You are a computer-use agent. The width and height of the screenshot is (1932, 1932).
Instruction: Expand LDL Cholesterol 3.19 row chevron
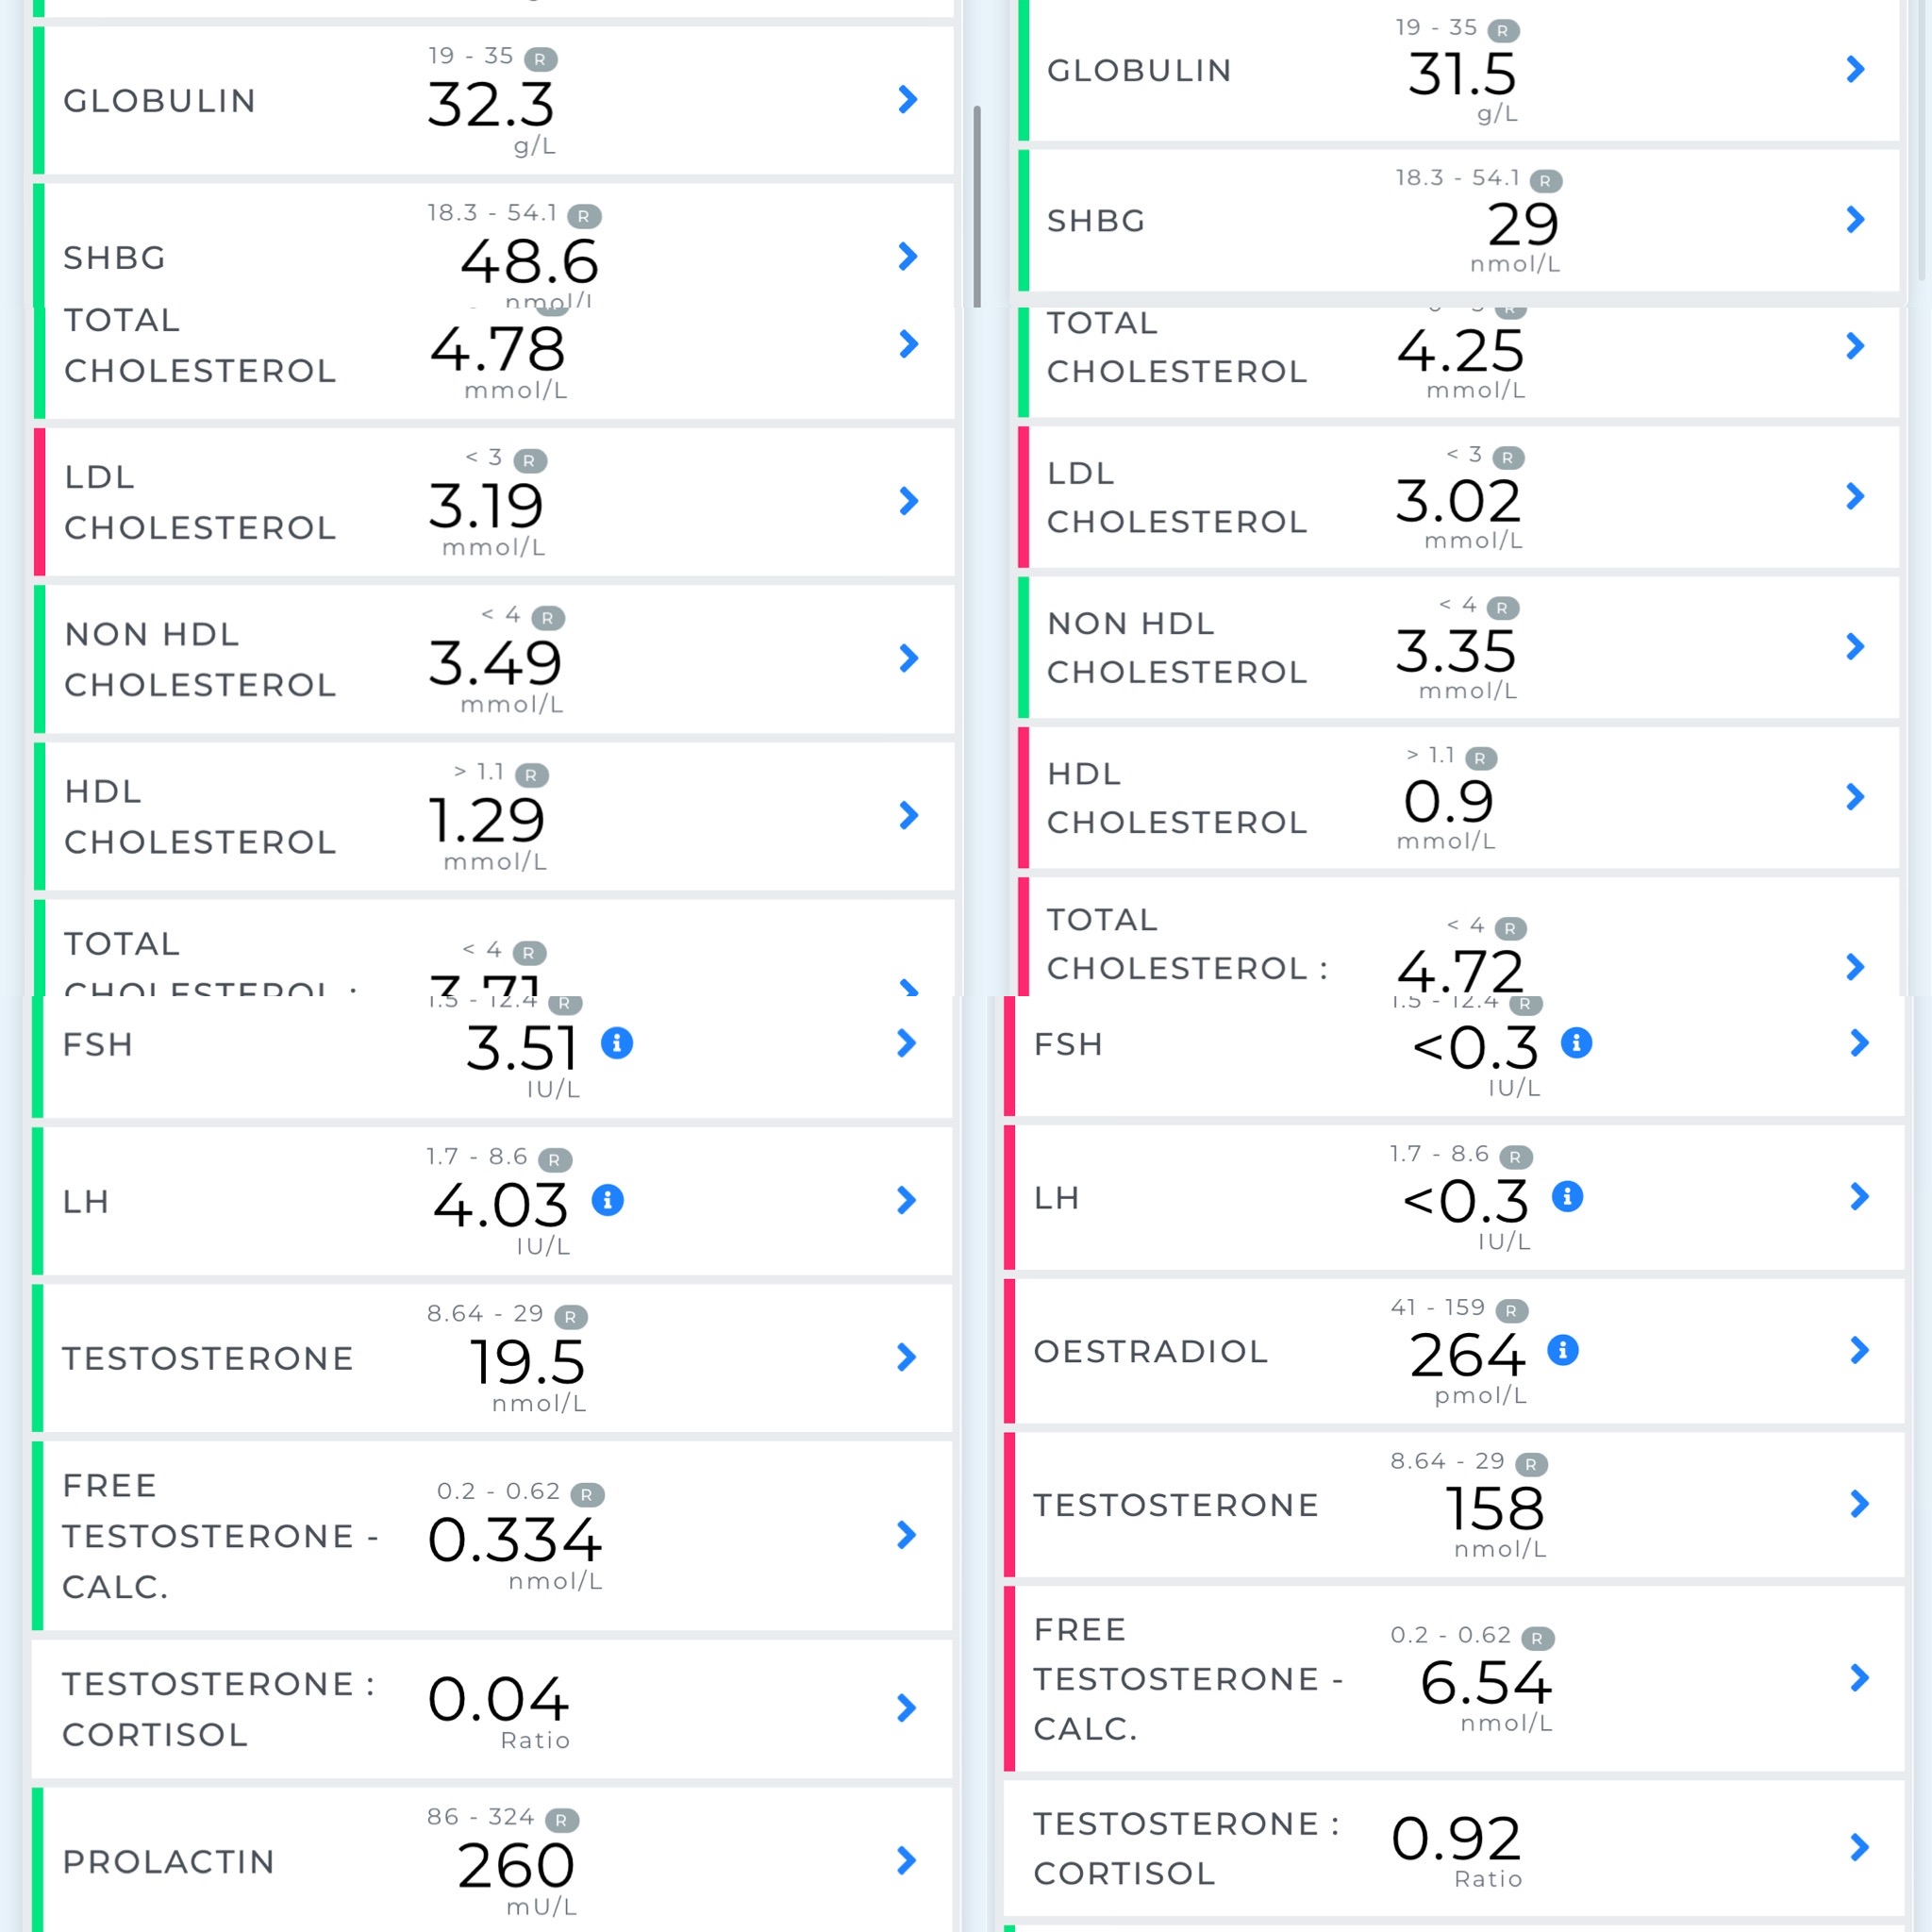(x=908, y=501)
